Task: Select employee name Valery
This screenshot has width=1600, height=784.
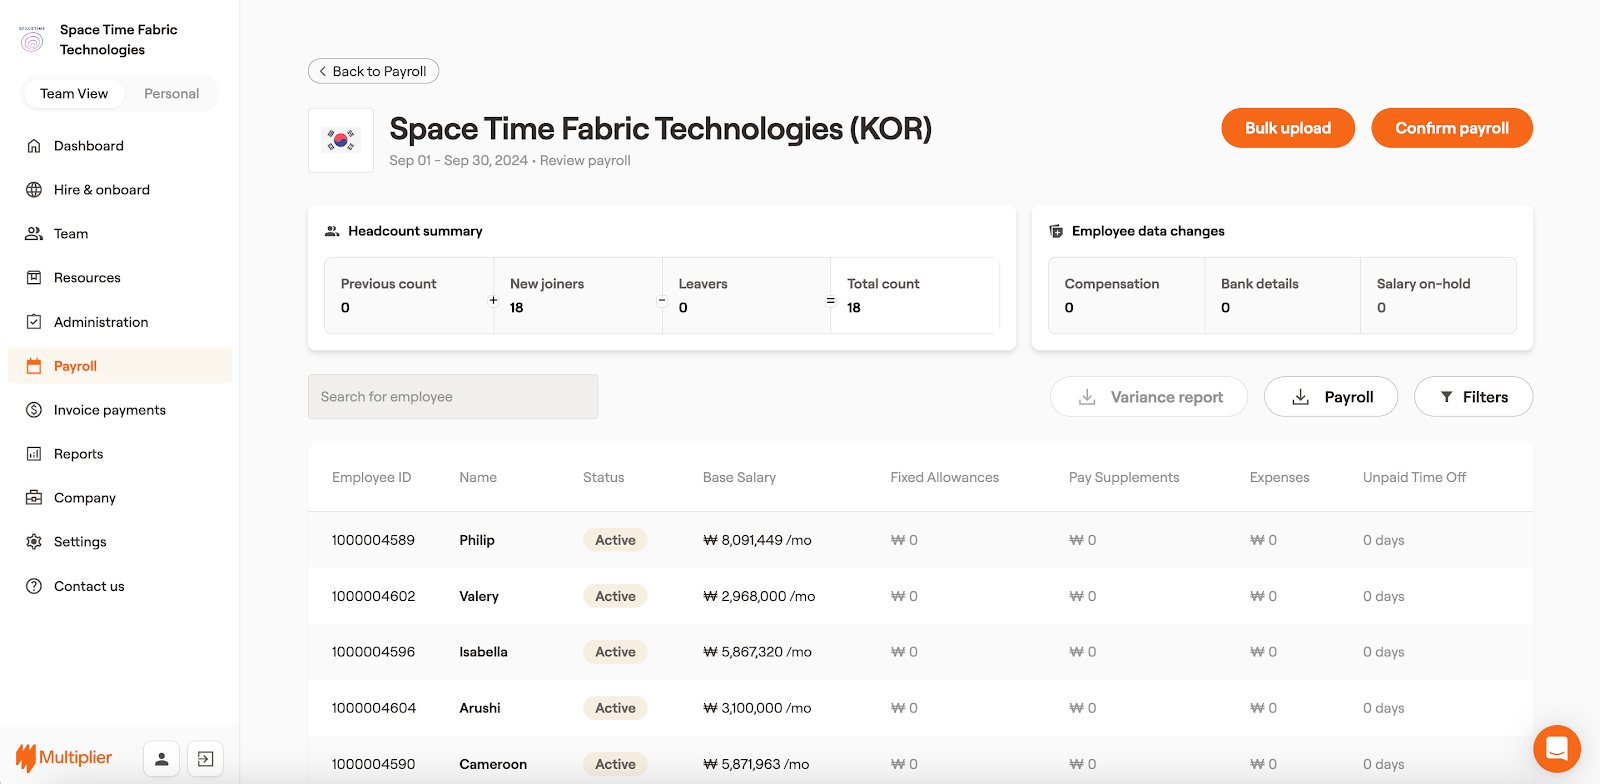Action: [479, 596]
